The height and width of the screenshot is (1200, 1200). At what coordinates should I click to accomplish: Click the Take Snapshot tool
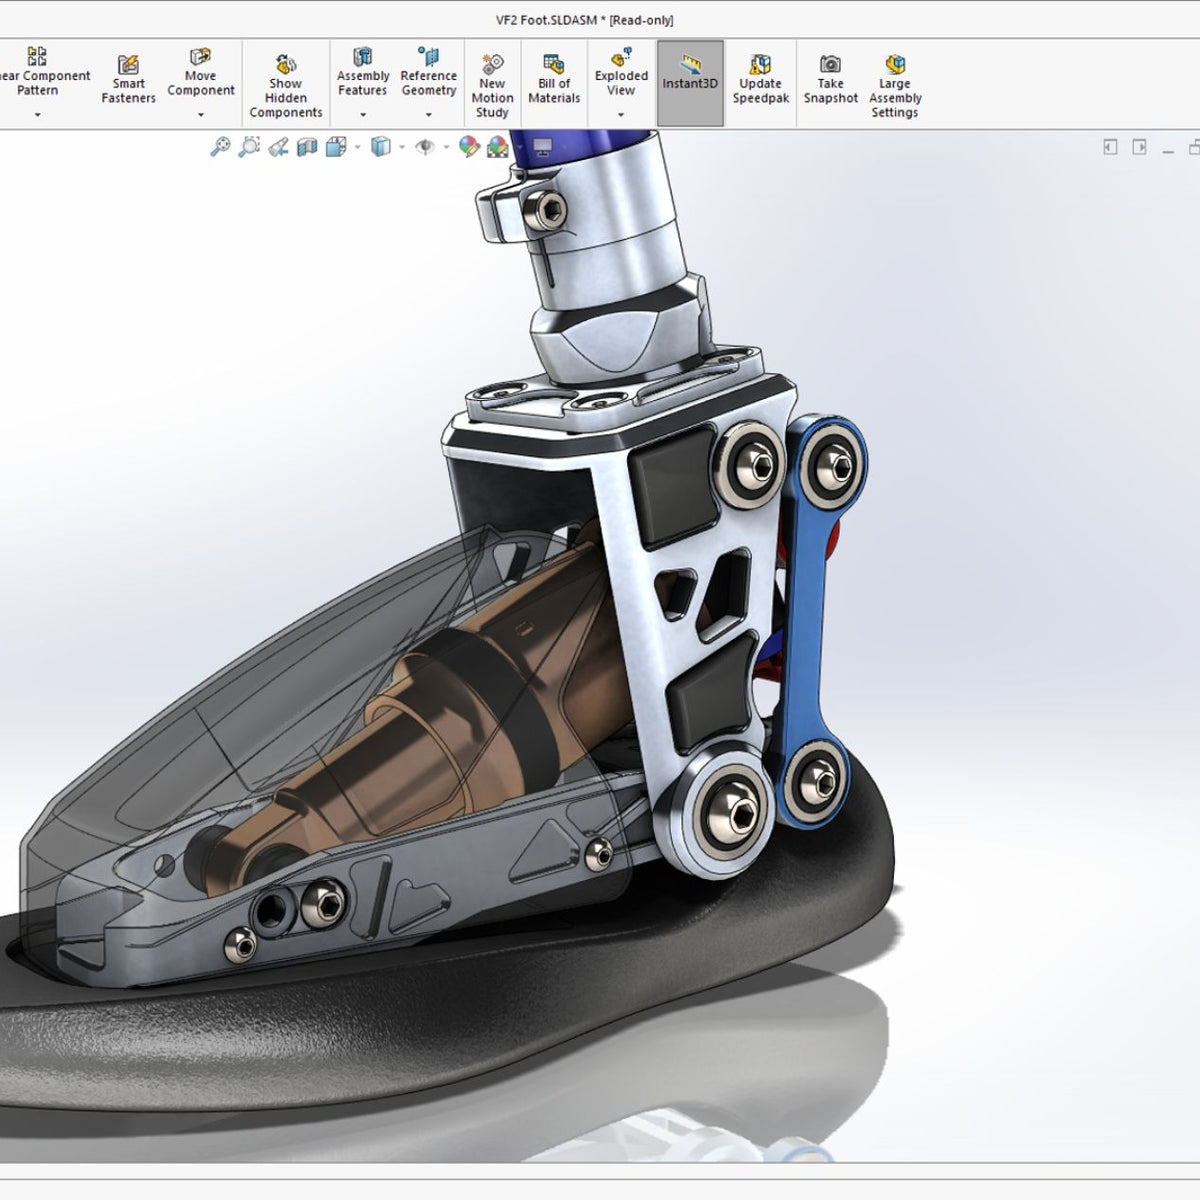tap(830, 80)
